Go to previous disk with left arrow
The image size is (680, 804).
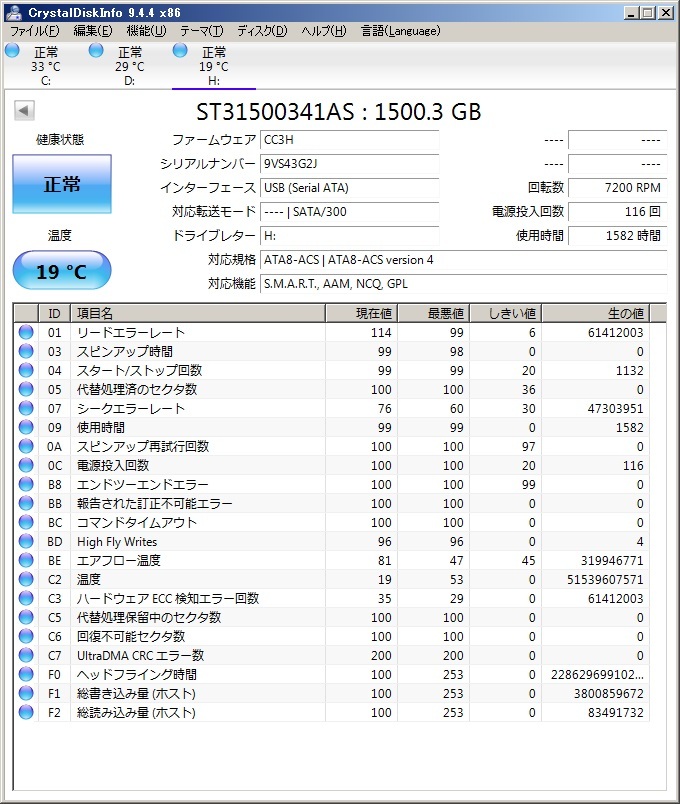[x=24, y=110]
